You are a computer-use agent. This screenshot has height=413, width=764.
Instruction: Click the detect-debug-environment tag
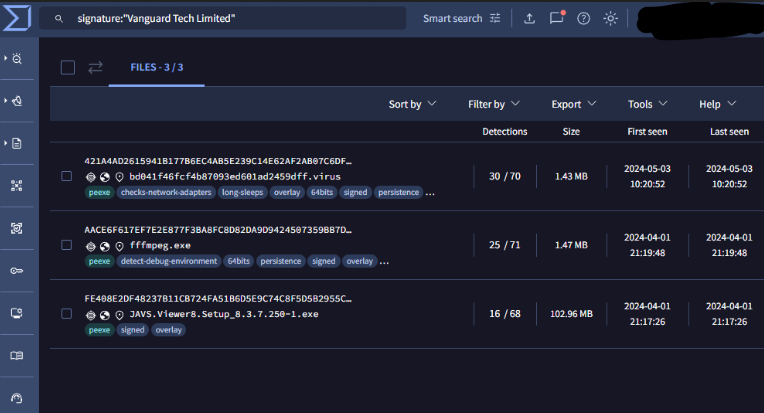pos(169,261)
